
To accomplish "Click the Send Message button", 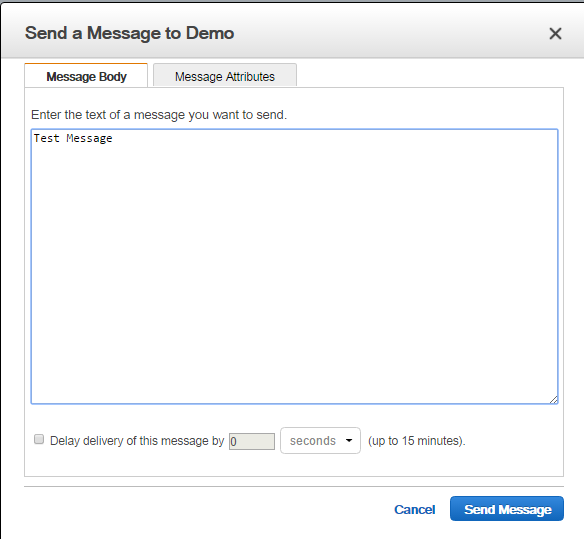I will click(507, 508).
